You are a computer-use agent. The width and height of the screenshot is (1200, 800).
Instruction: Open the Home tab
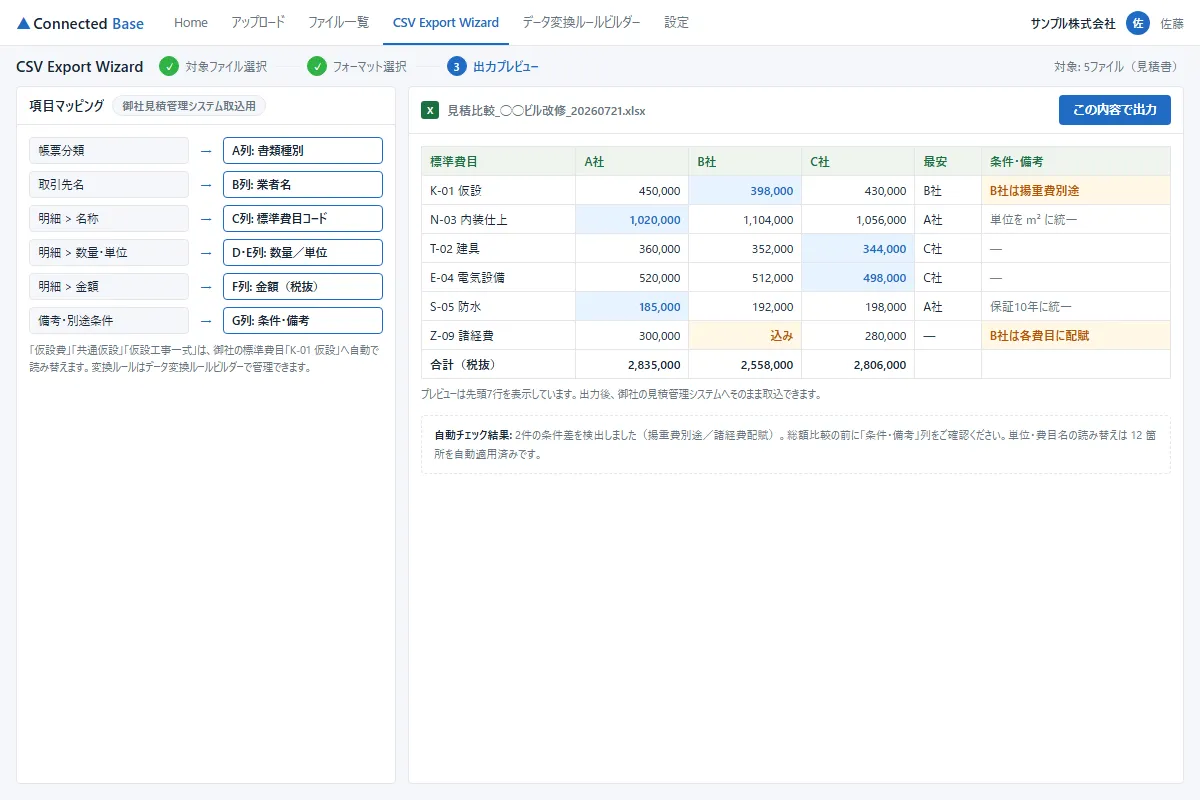(191, 22)
